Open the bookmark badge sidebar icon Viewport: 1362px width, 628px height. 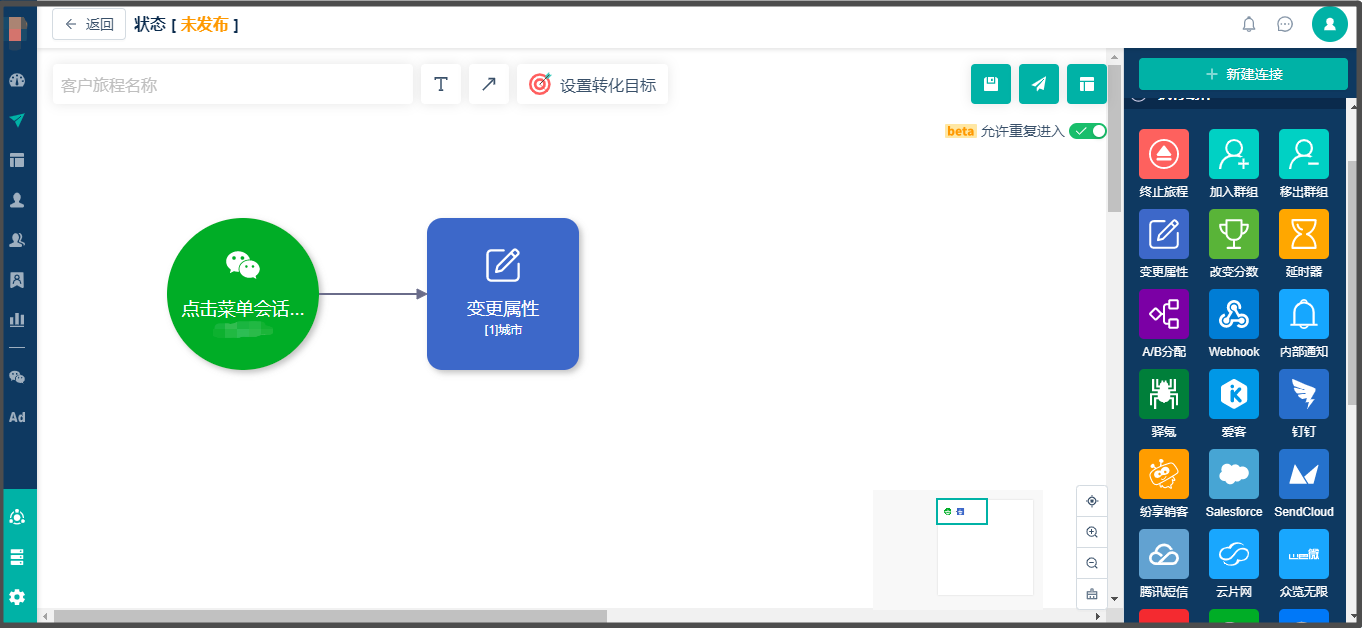coord(17,280)
